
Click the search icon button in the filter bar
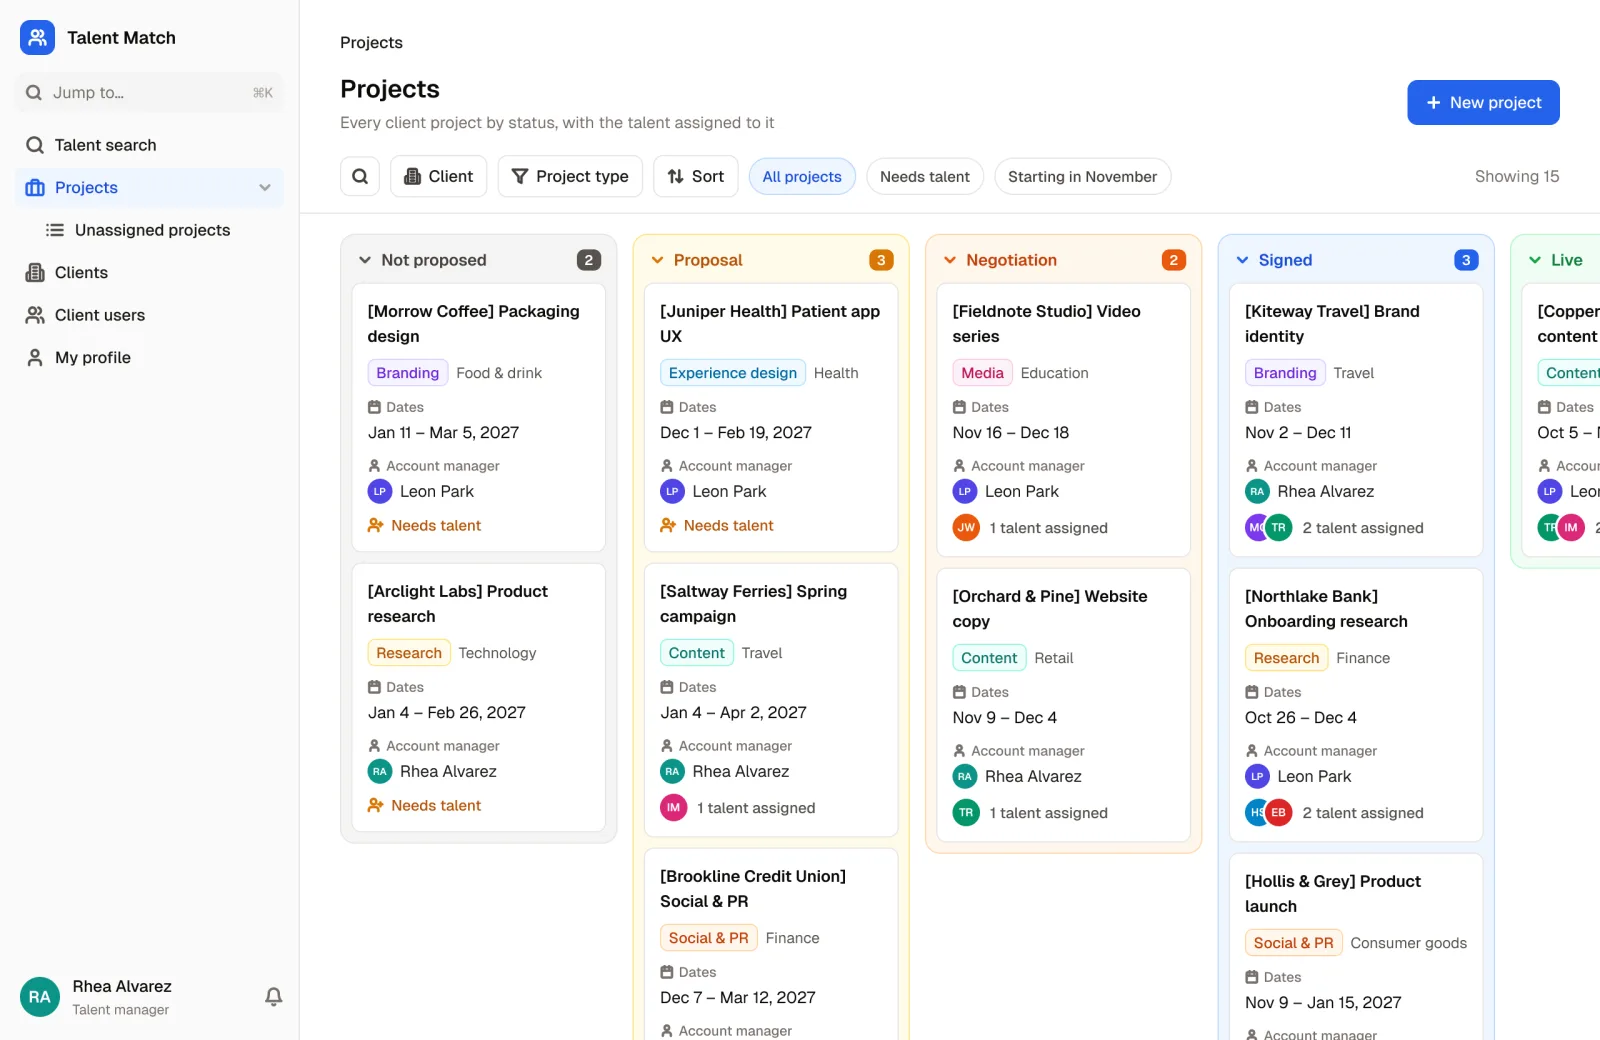[360, 176]
